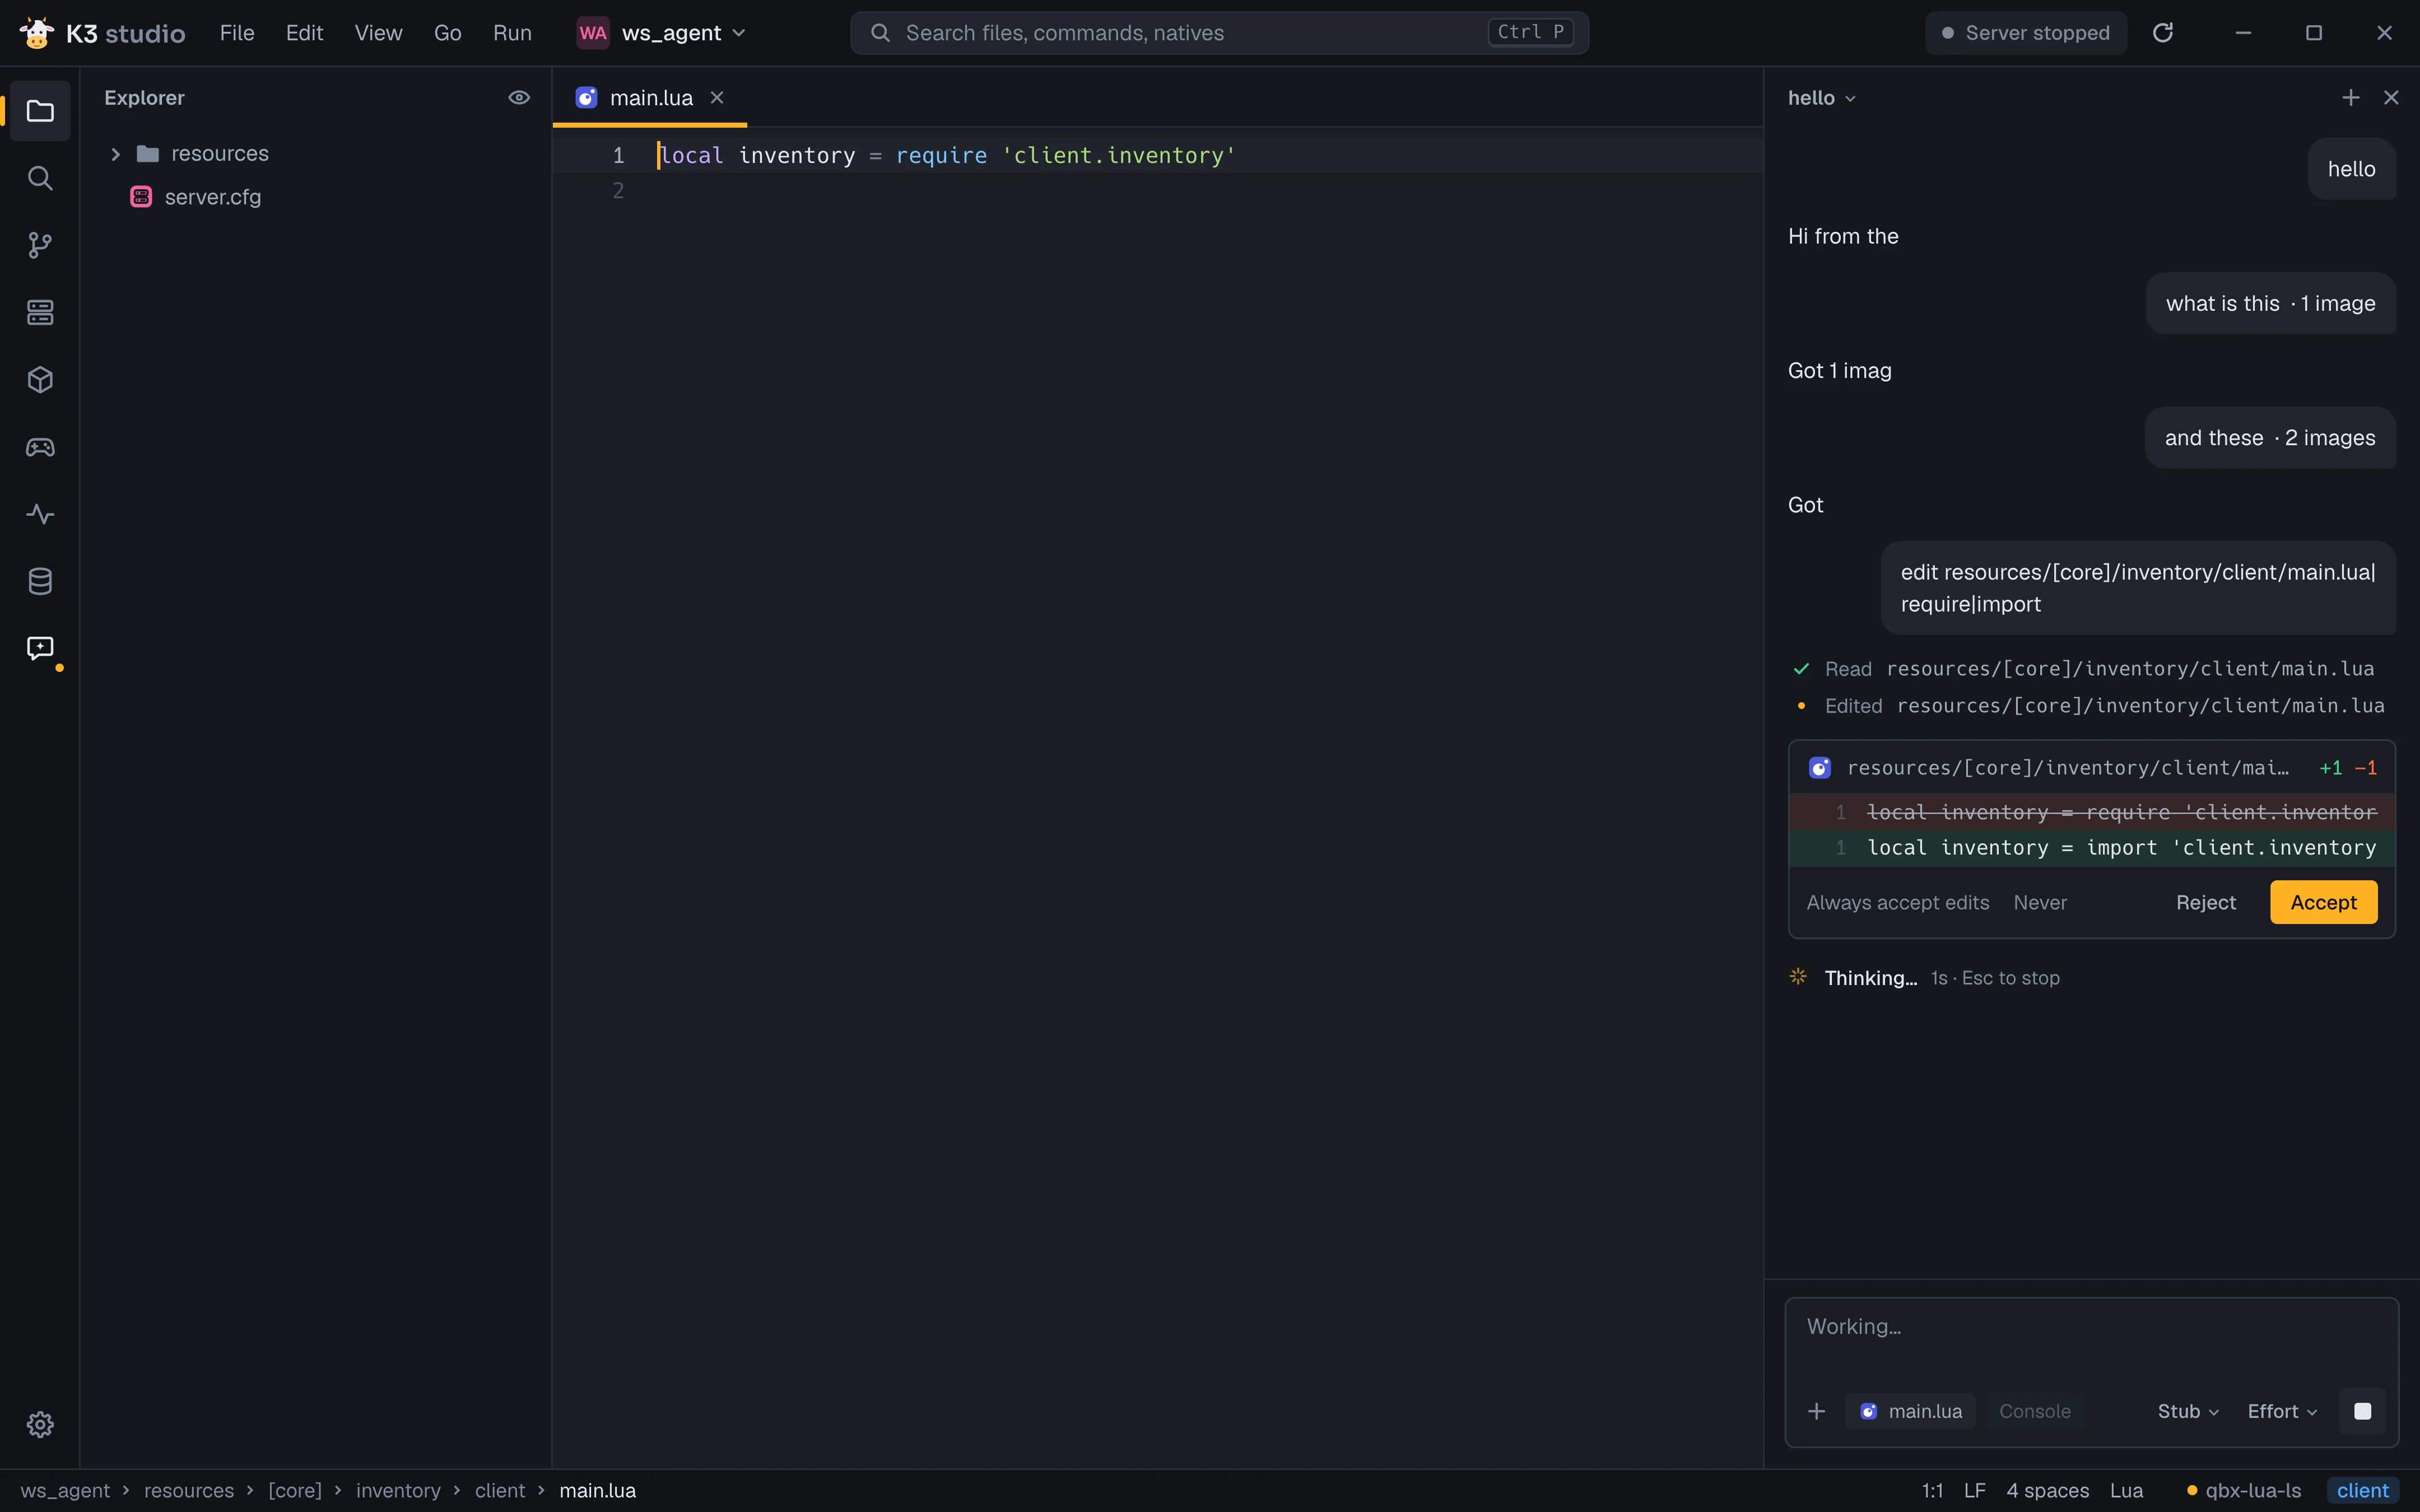
Task: Select the Never accept edits option
Action: [2040, 902]
